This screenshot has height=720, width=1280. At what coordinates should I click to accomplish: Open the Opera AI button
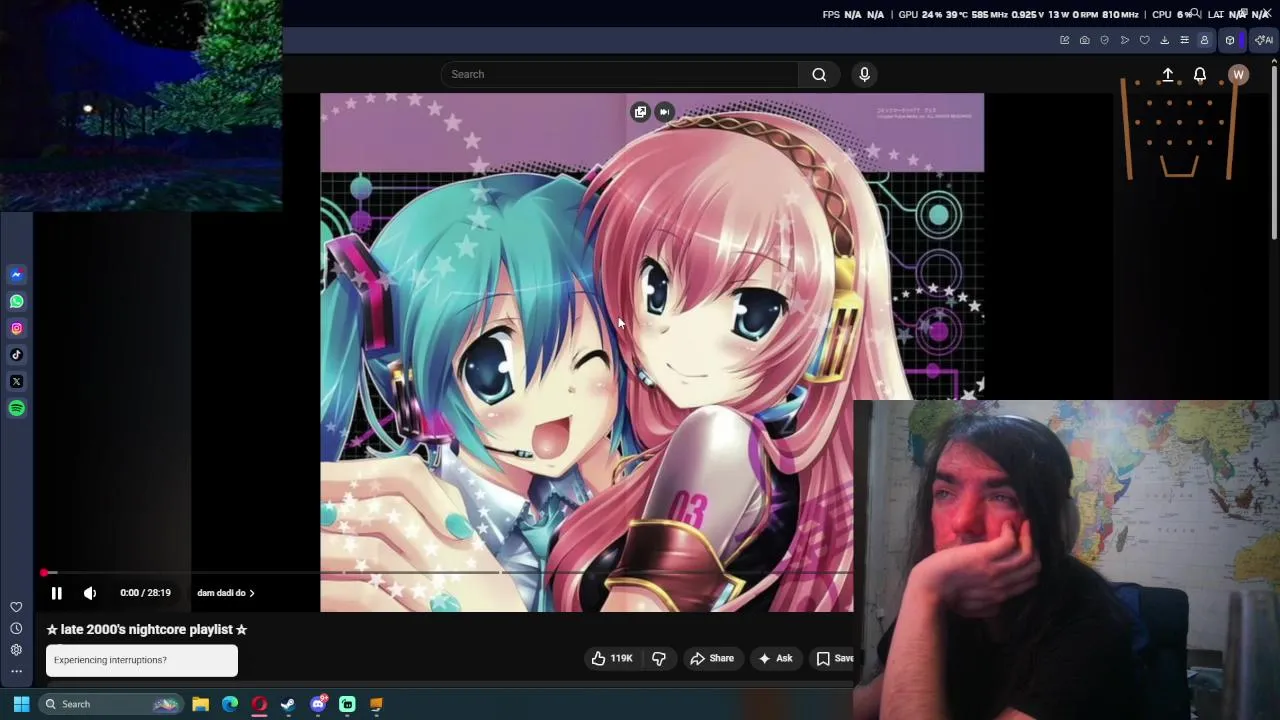click(1264, 40)
